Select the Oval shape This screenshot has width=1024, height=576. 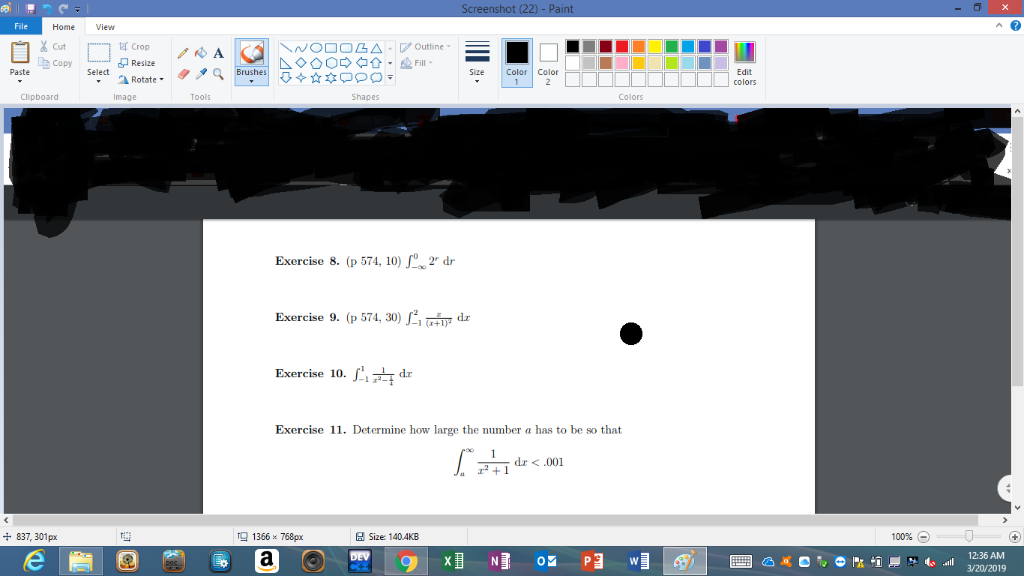316,48
